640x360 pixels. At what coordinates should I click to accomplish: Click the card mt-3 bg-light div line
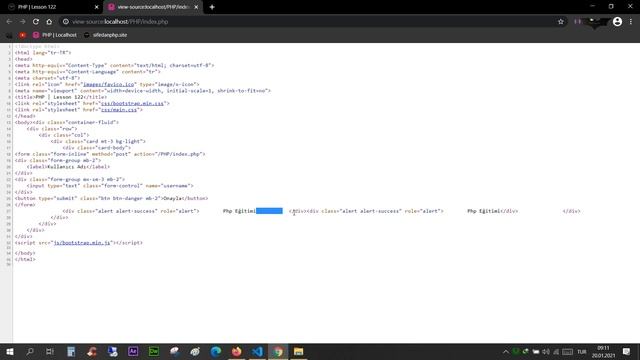click(x=98, y=141)
